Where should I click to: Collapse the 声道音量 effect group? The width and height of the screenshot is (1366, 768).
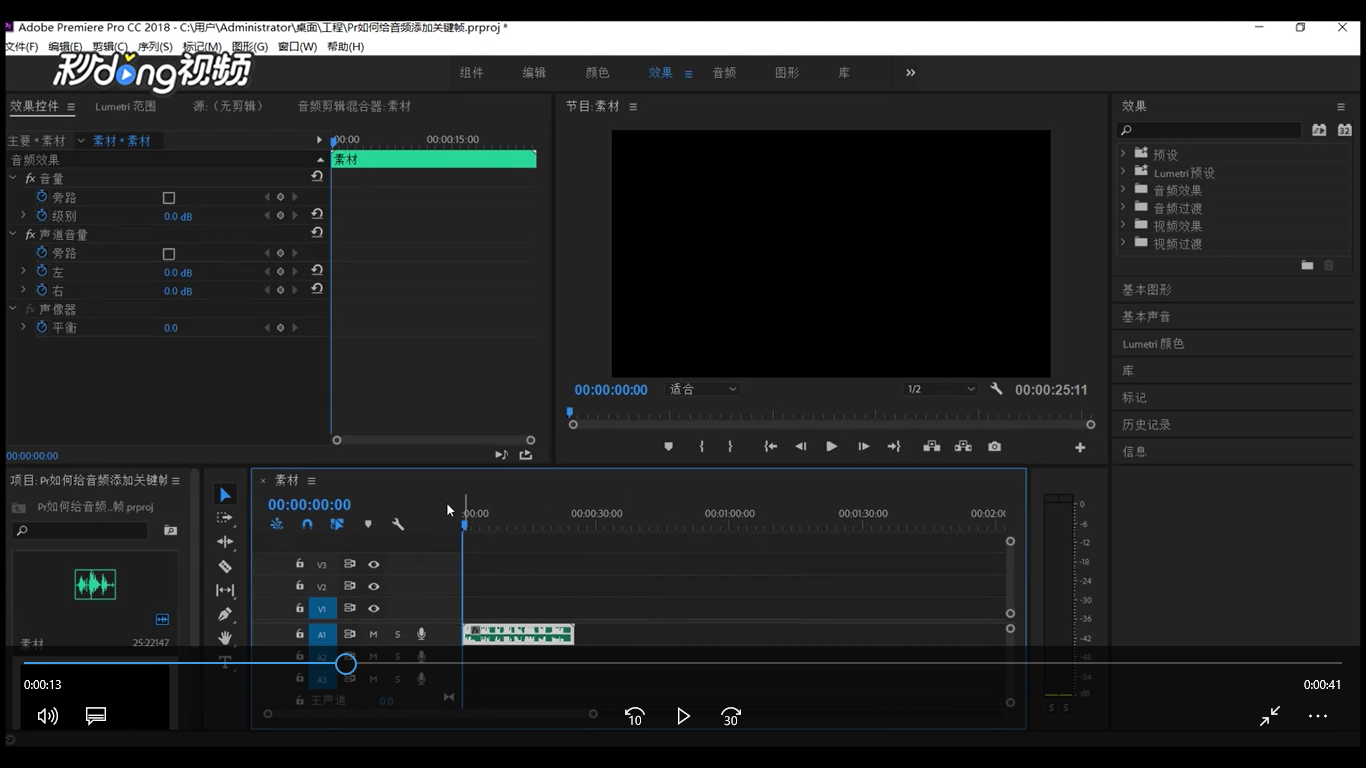coord(13,234)
